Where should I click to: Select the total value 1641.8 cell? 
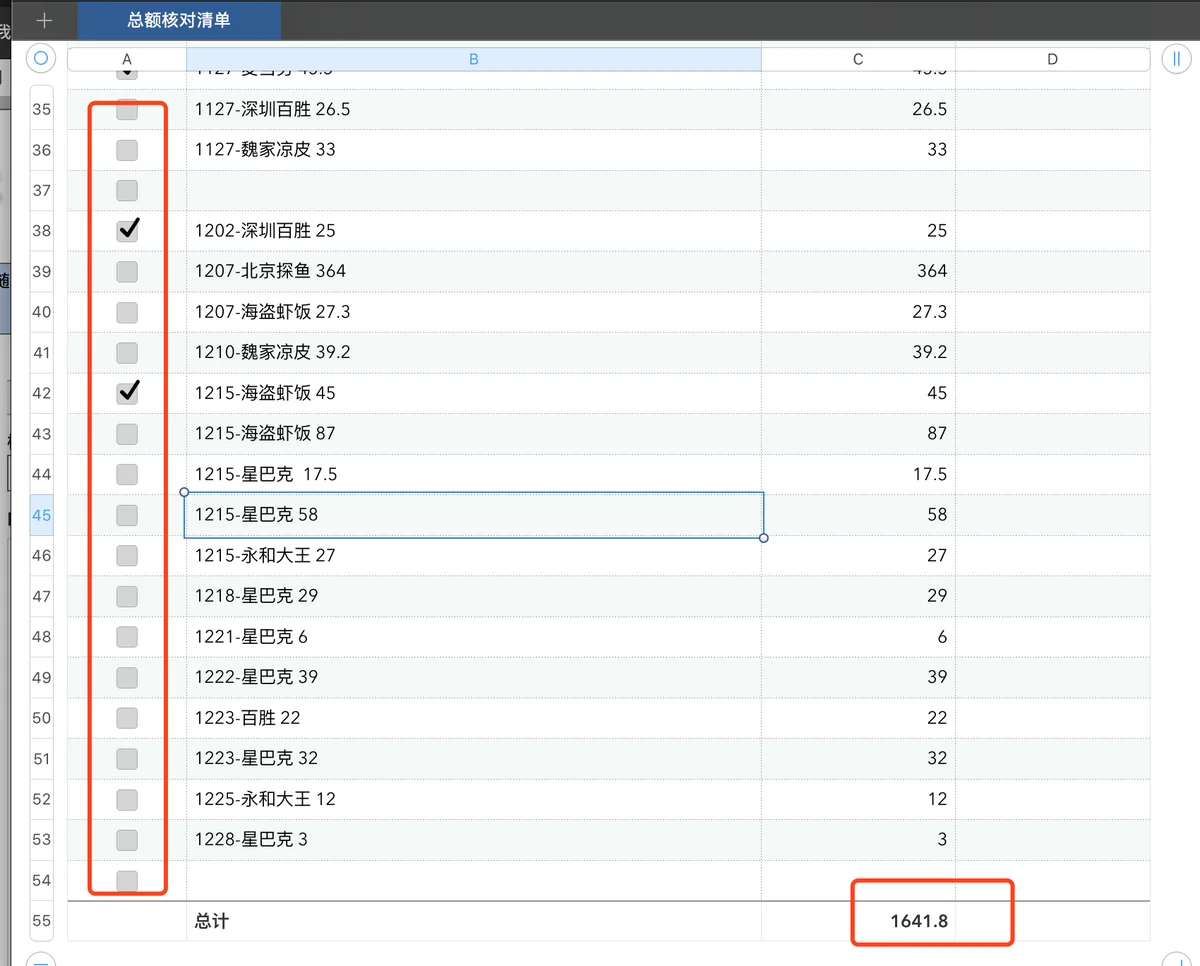point(858,921)
